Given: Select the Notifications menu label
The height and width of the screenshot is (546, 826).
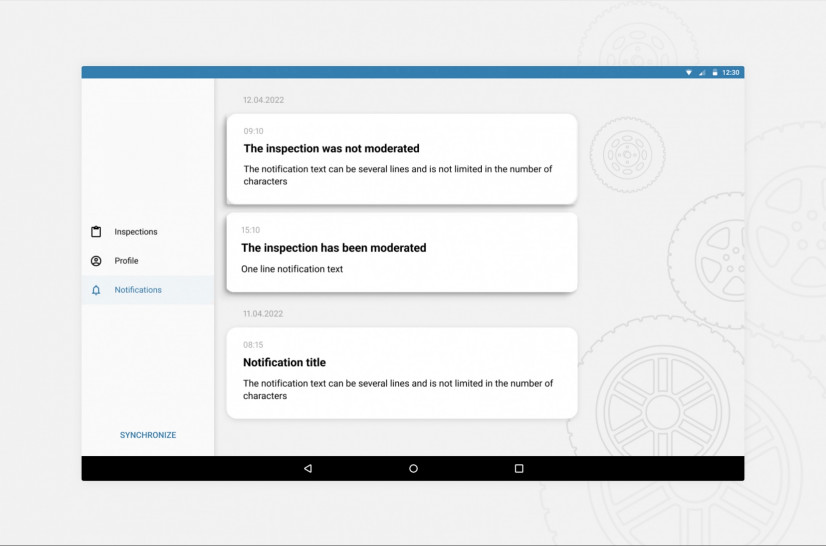Looking at the screenshot, I should coord(138,290).
